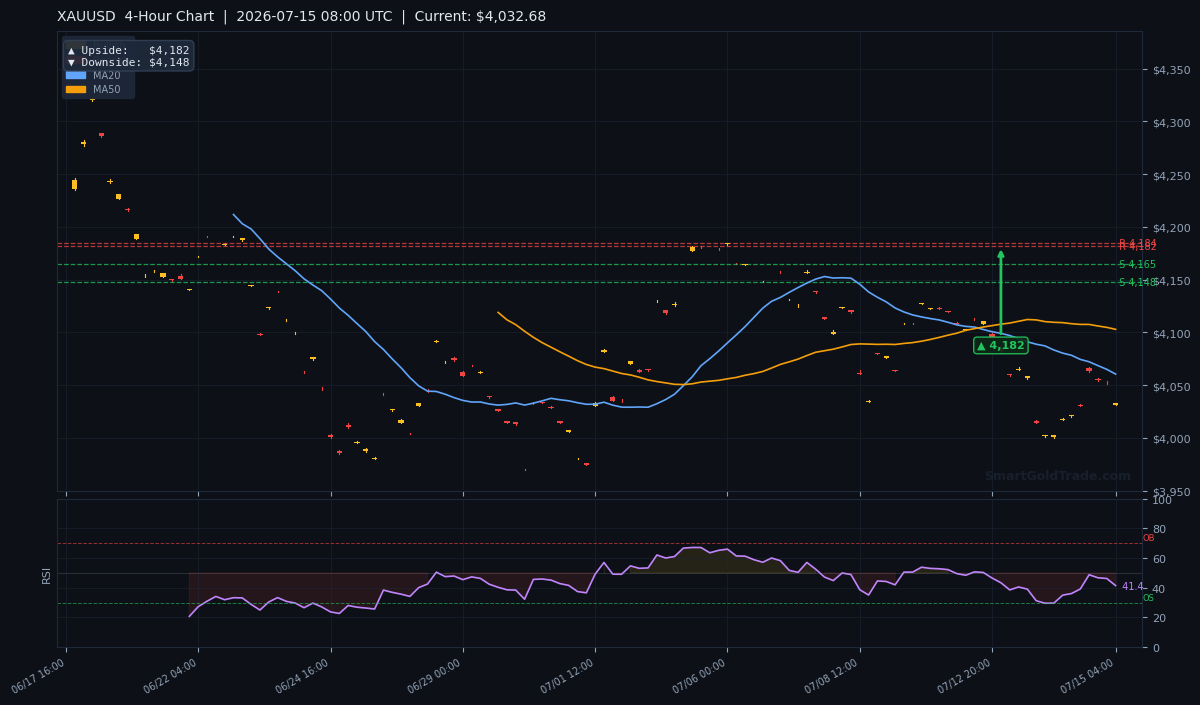Click the green OS oversold label
This screenshot has height=705, width=1200.
[x=1148, y=598]
